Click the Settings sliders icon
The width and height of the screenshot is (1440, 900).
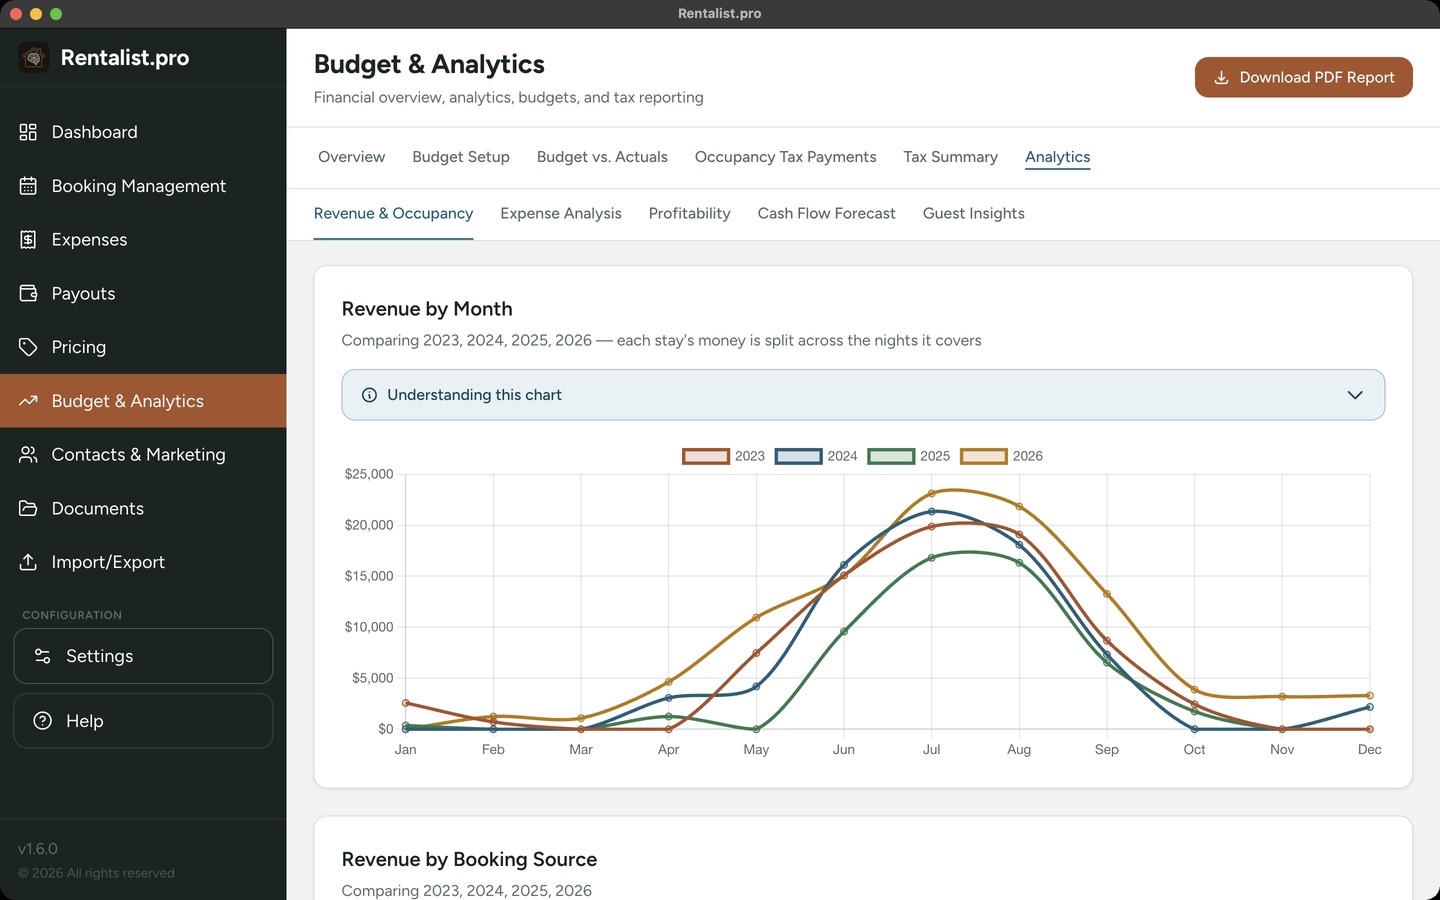[x=43, y=656]
